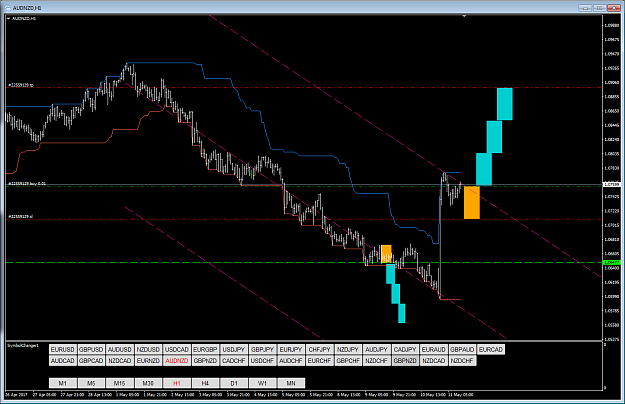Open the EURAUD pair
Viewport: 625px width, 404px height.
click(434, 349)
